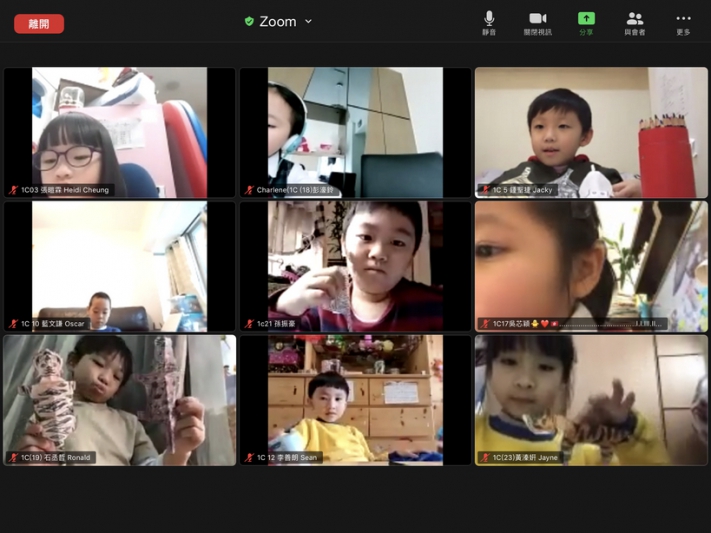This screenshot has width=711, height=533.
Task: Click the Heidi Cheung name label
Action: [x=66, y=190]
